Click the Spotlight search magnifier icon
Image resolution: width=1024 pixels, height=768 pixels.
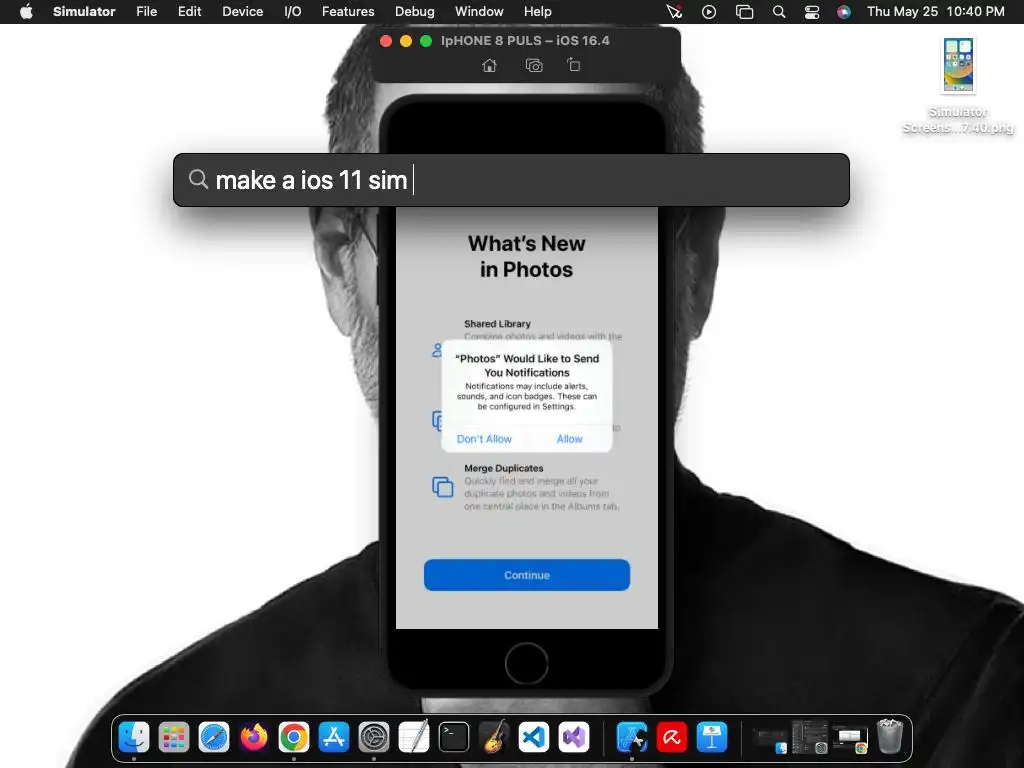point(198,179)
